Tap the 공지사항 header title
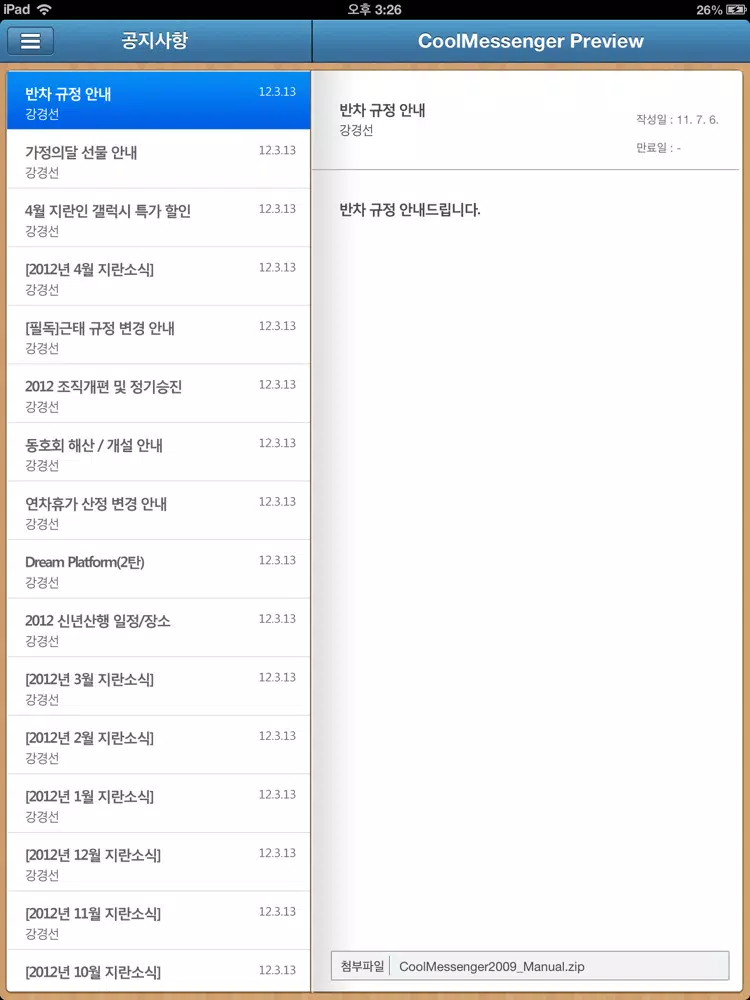The height and width of the screenshot is (1000, 750). pyautogui.click(x=155, y=41)
